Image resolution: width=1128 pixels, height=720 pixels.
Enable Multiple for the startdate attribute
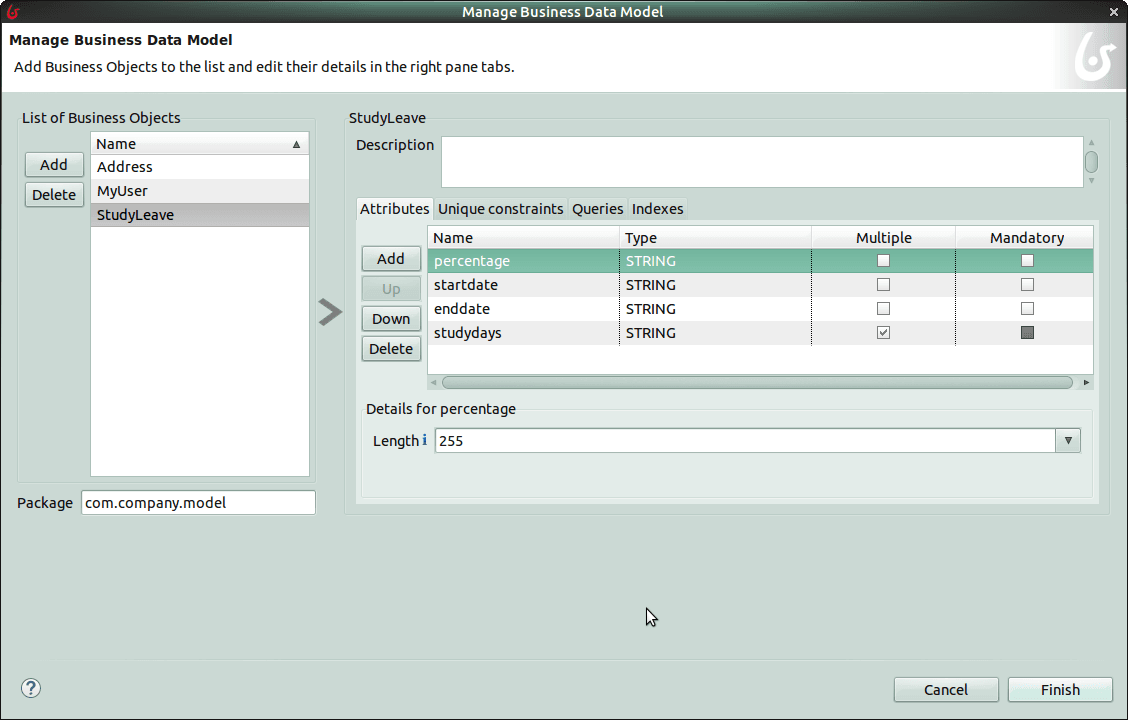(883, 284)
